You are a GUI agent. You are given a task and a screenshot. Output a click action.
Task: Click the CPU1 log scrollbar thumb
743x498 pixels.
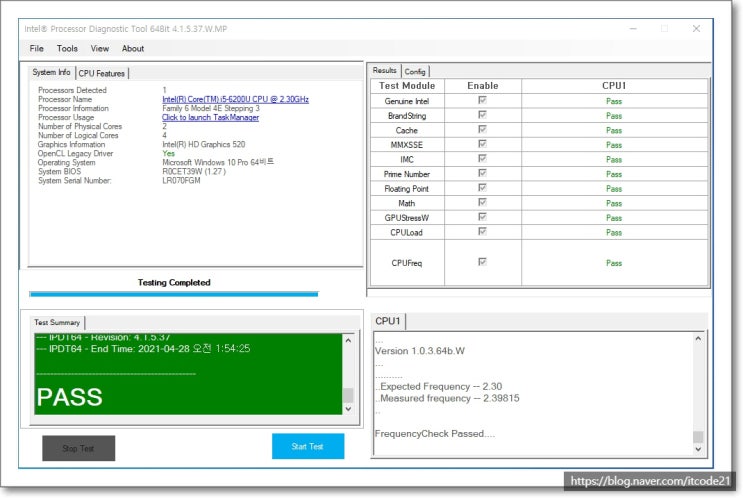coord(698,436)
